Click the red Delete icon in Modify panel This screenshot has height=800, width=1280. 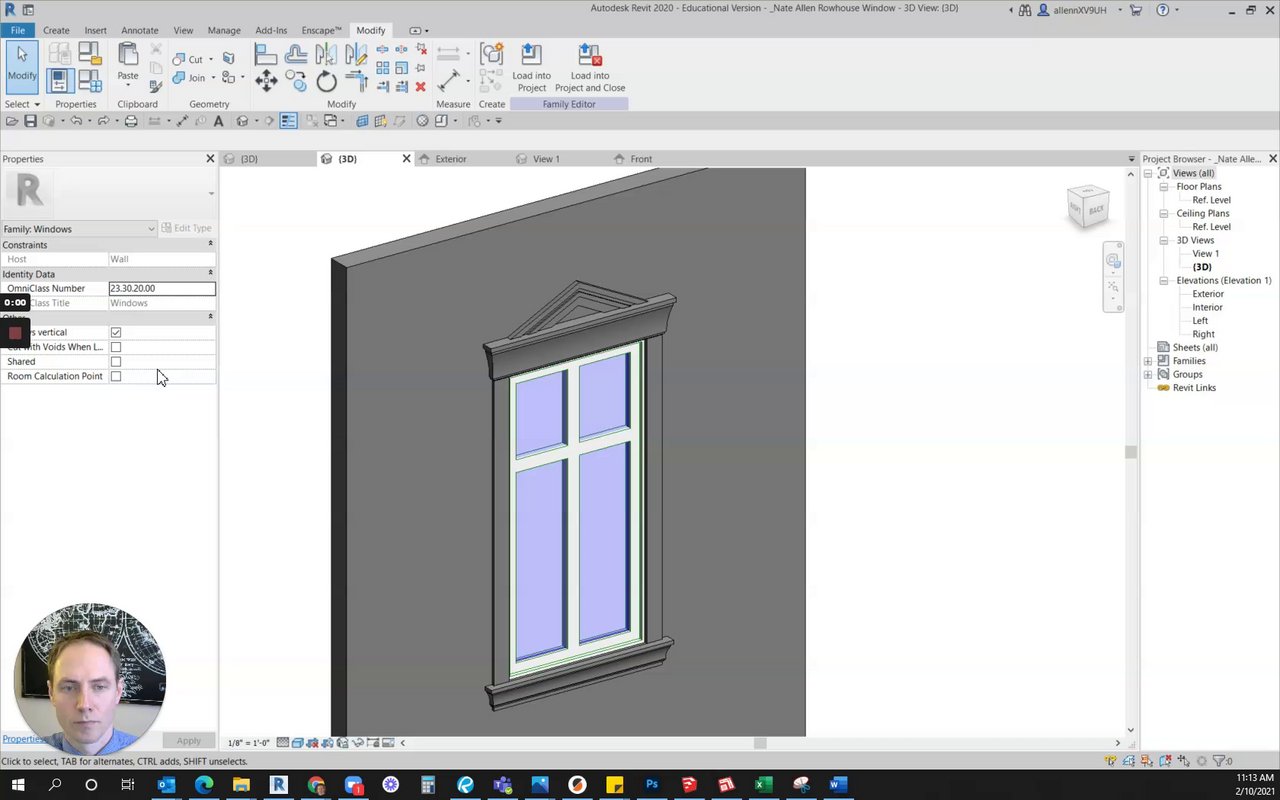pyautogui.click(x=420, y=87)
